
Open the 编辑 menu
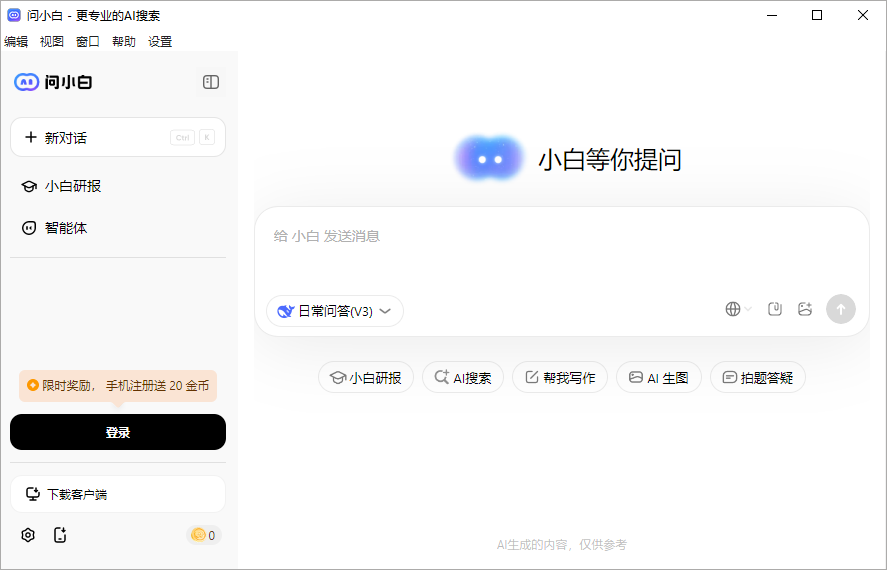coord(16,42)
